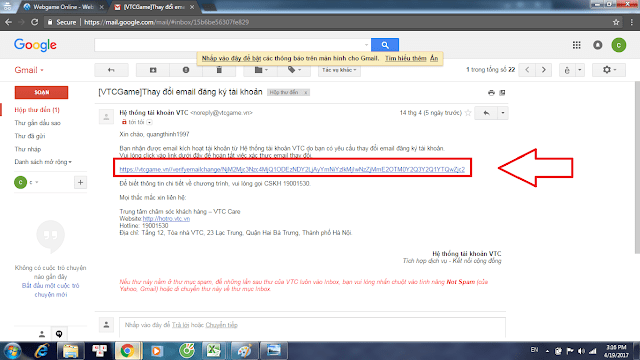
Task: Bookmark this page with star icon
Action: (616, 22)
